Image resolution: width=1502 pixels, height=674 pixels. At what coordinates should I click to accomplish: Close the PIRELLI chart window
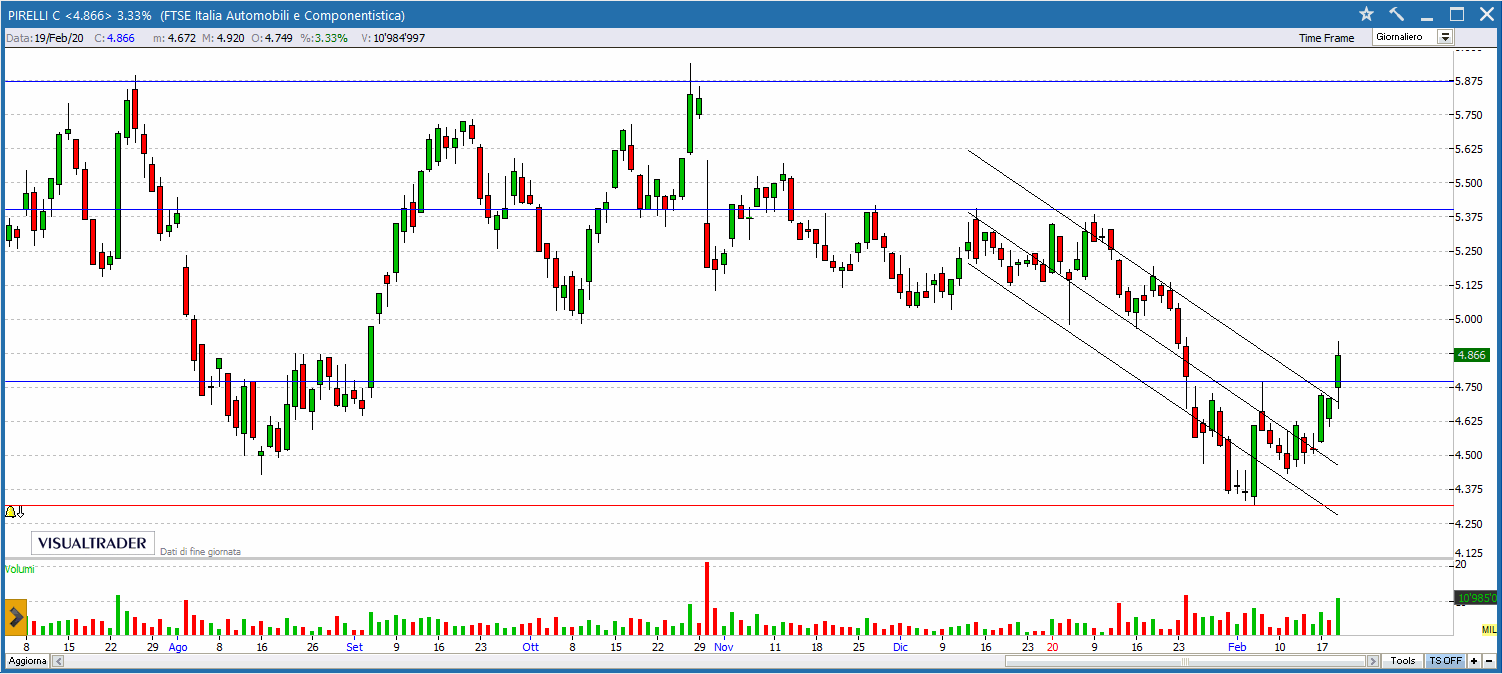(1485, 14)
